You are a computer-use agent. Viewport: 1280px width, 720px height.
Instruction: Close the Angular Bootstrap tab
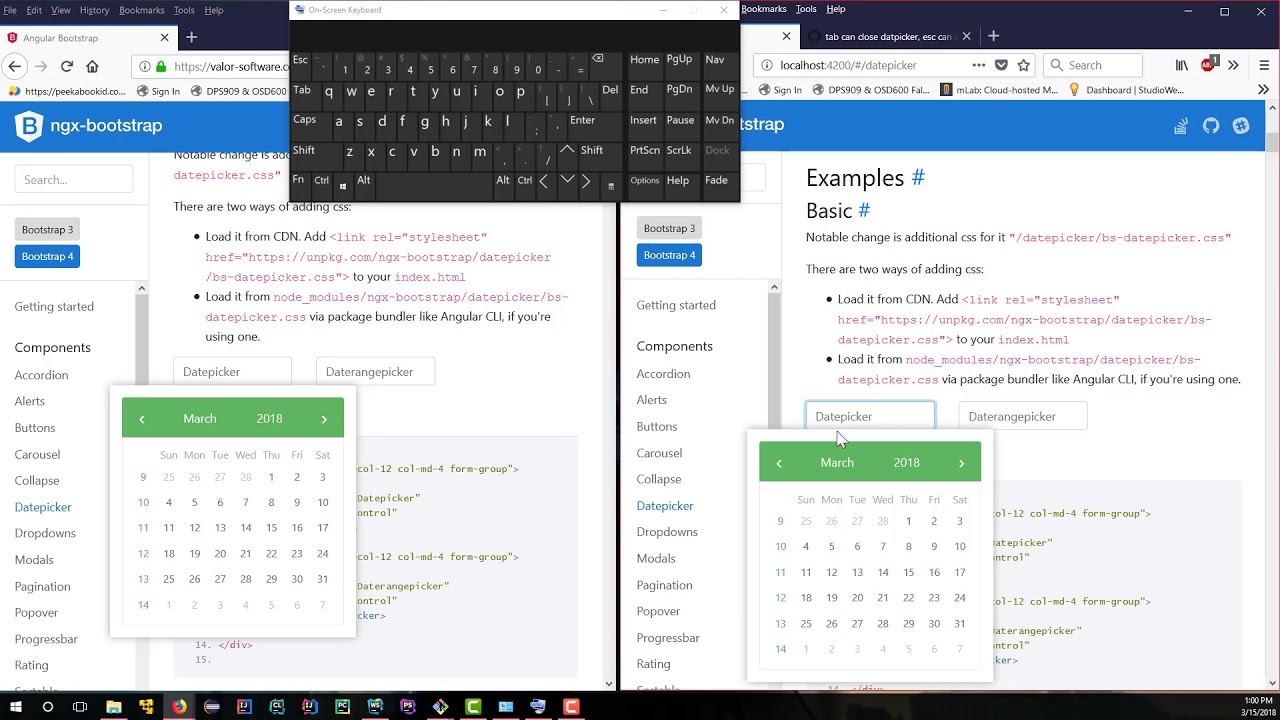(164, 37)
